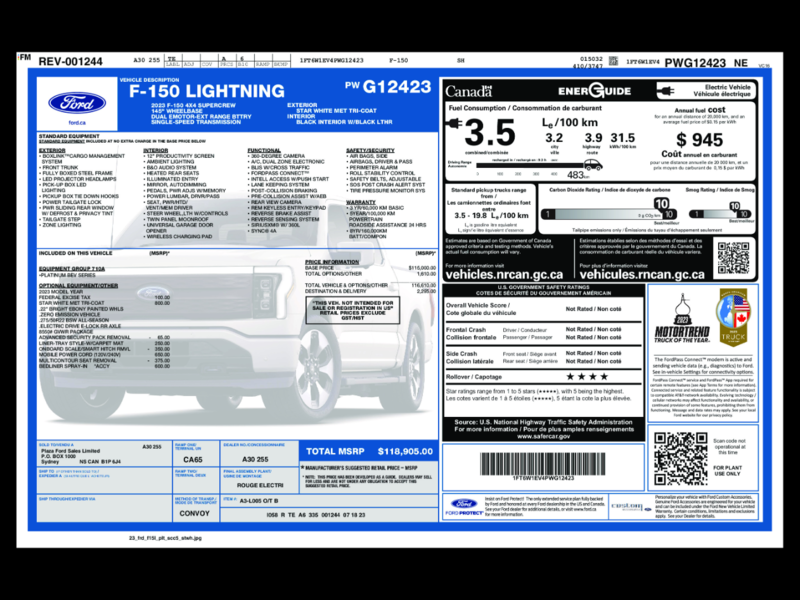Select the 360-DEGREE CAMERA item
This screenshot has height=600, width=800.
click(276, 156)
